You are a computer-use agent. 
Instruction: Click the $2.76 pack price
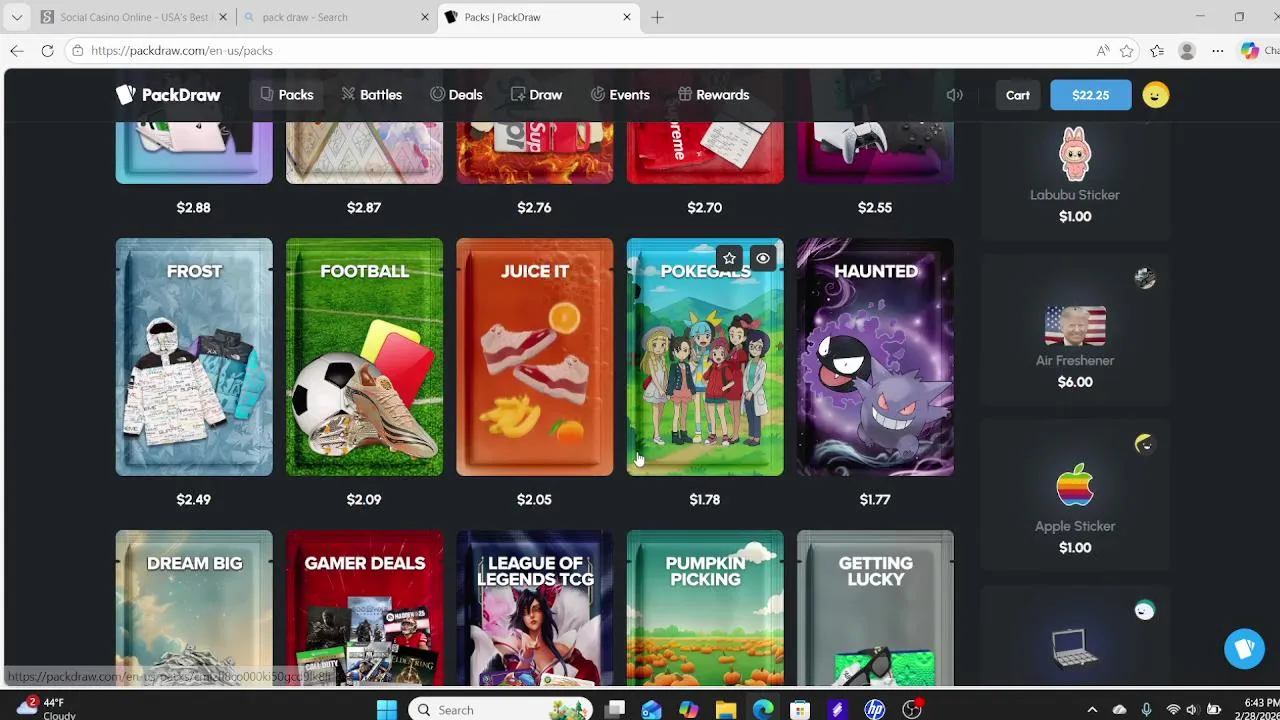(x=534, y=207)
